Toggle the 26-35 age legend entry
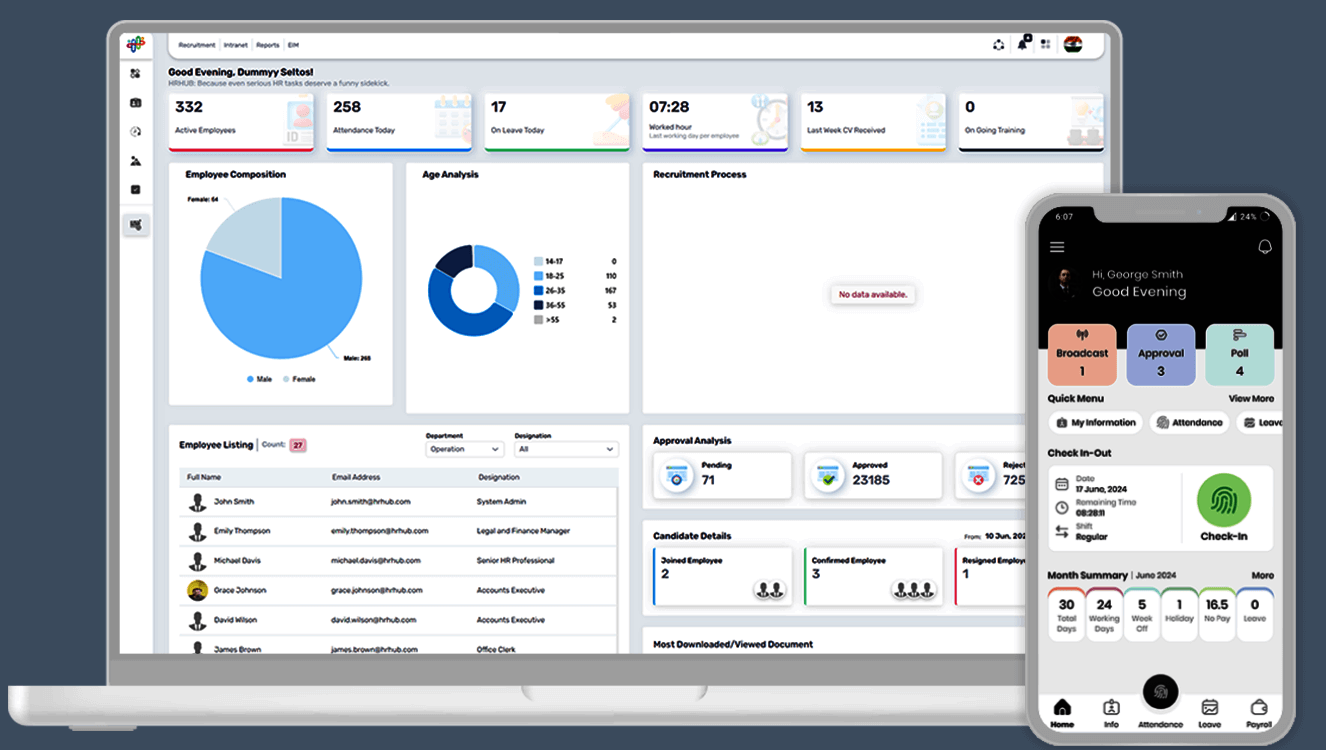 551,290
